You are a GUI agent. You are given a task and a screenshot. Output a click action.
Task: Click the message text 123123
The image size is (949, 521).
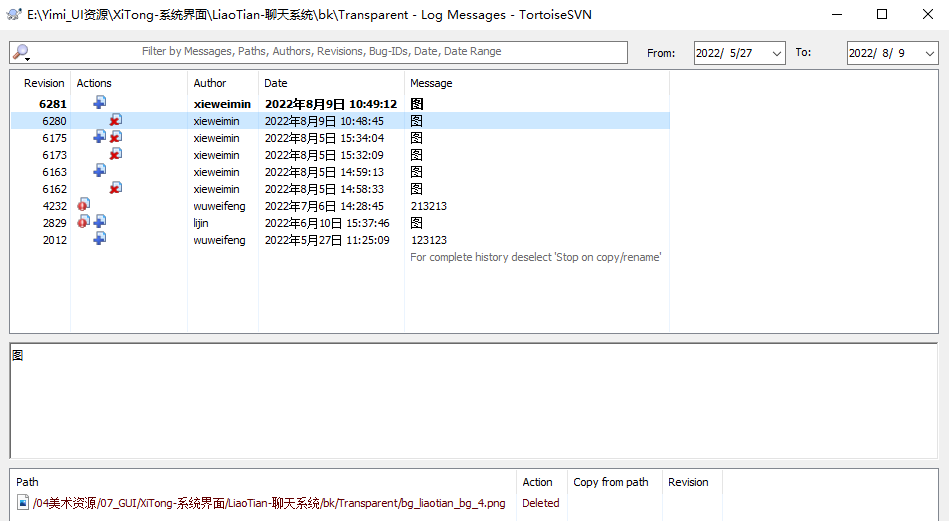click(x=429, y=240)
